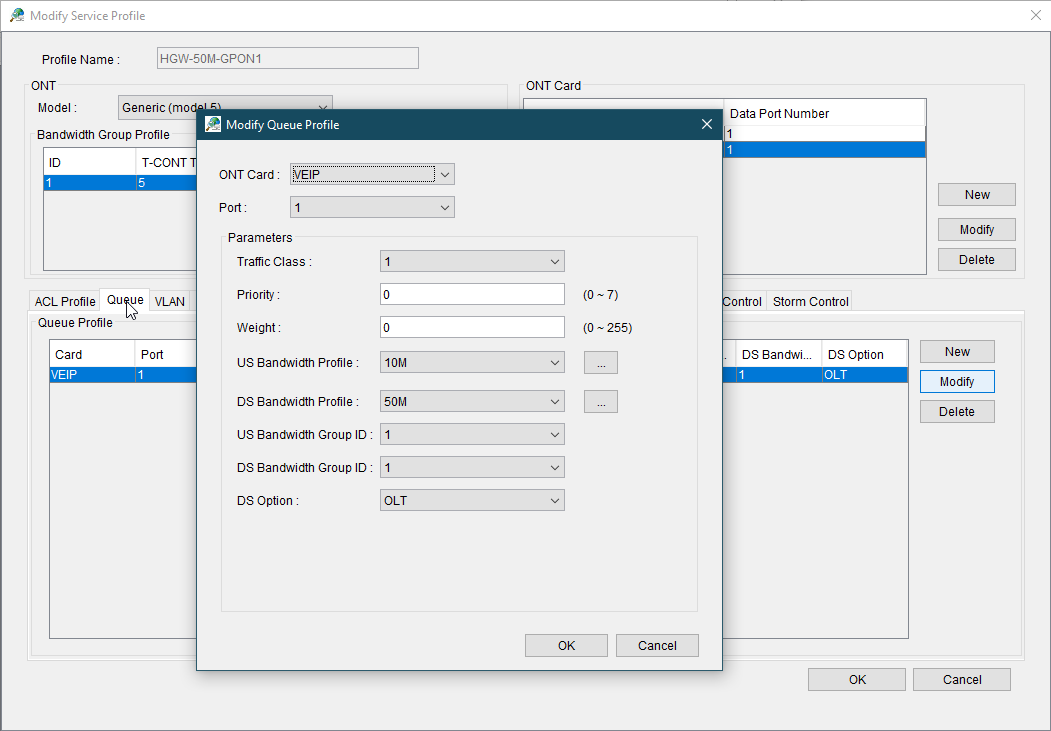
Task: Expand the DS Option dropdown
Action: [x=472, y=501]
